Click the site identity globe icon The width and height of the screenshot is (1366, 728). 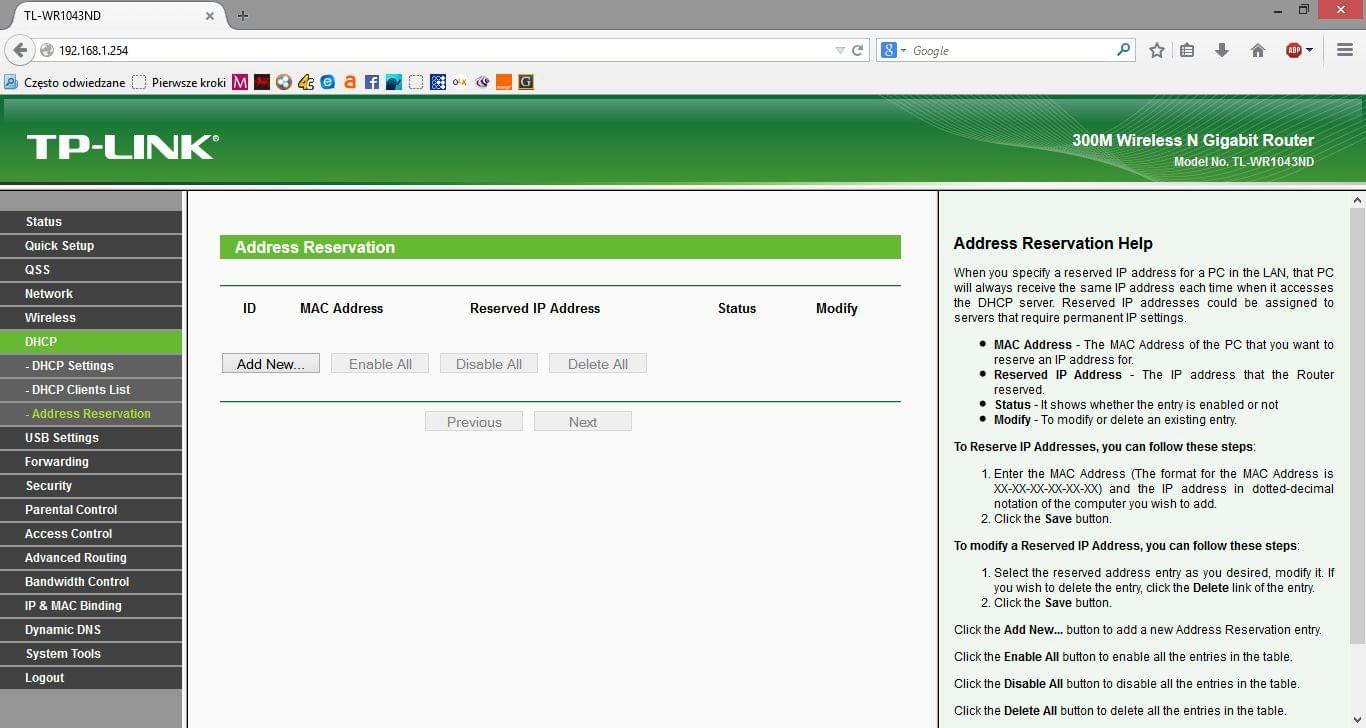click(x=47, y=50)
